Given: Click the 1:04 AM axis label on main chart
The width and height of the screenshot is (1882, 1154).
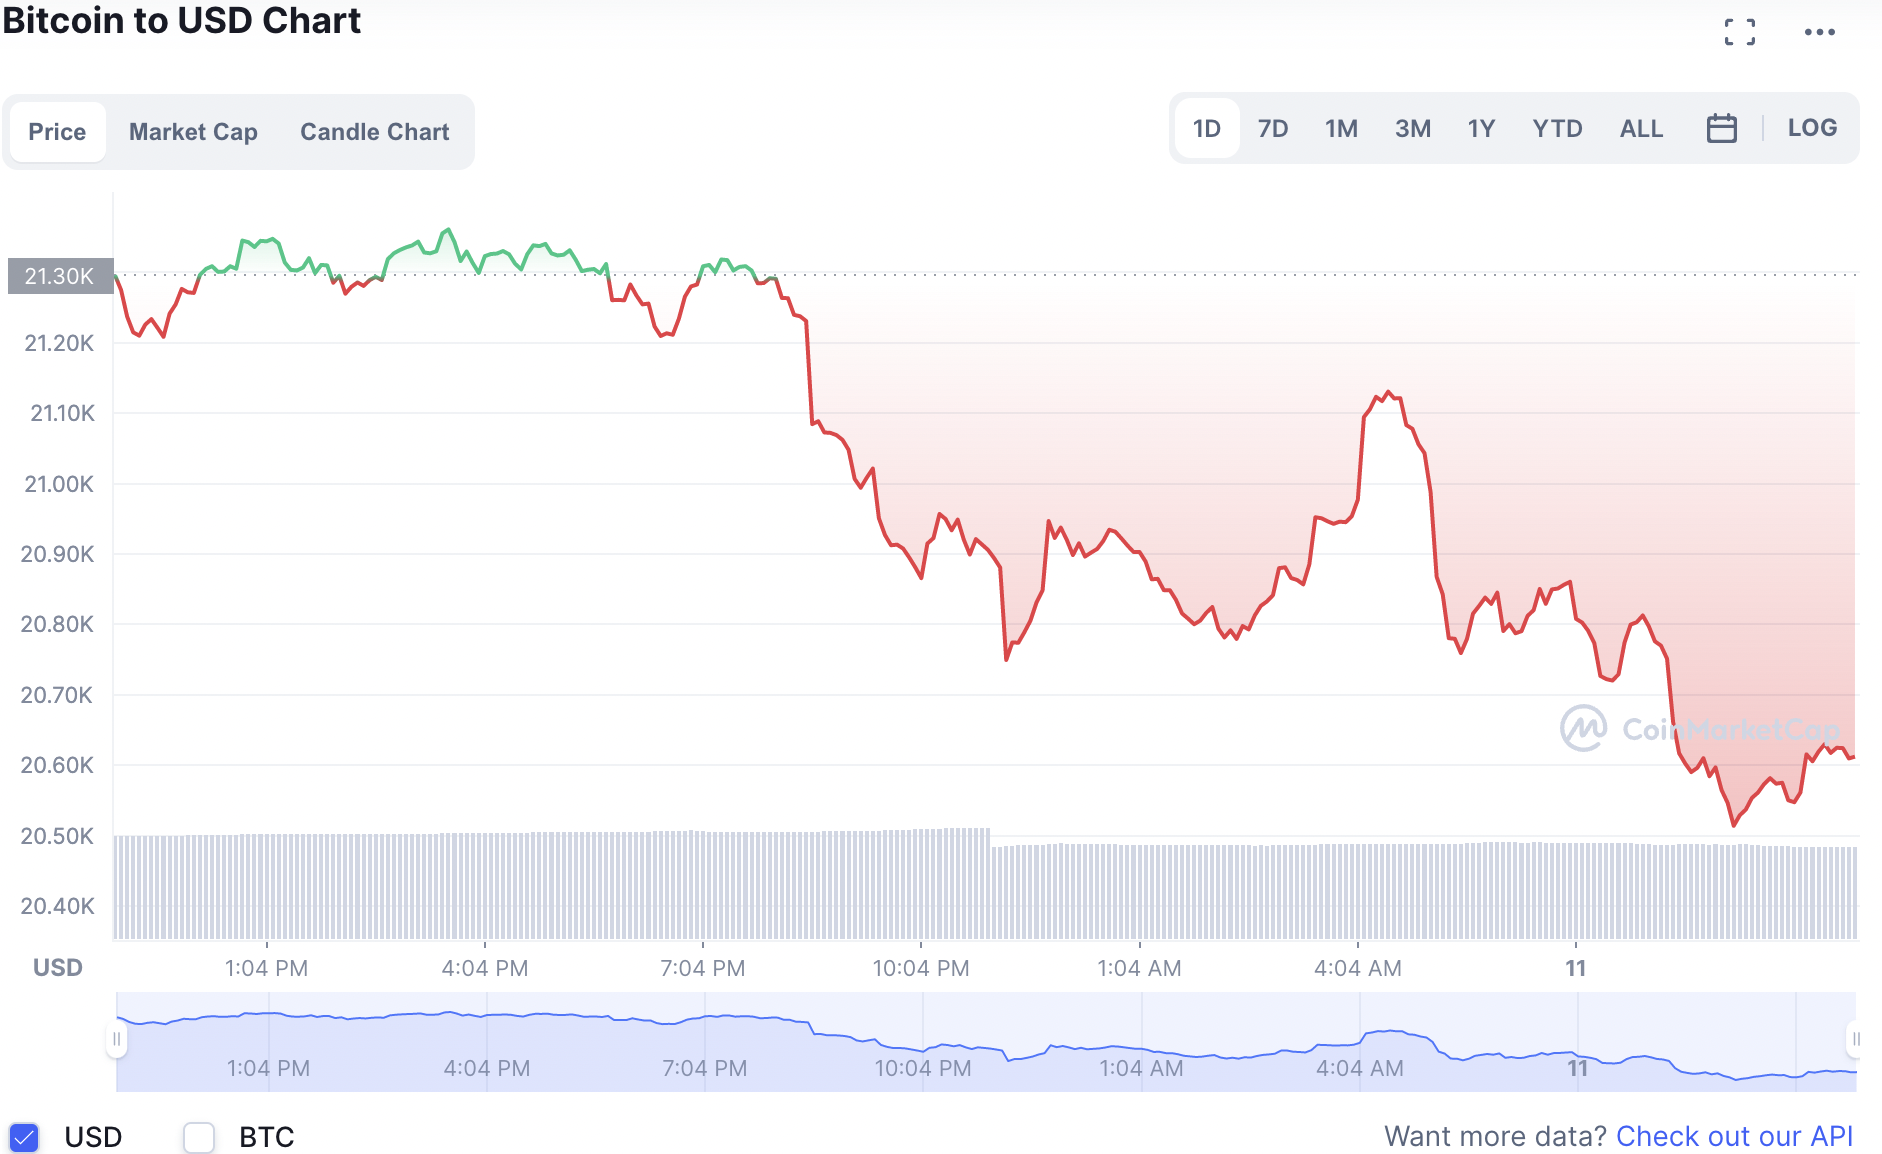Looking at the screenshot, I should [x=1140, y=968].
